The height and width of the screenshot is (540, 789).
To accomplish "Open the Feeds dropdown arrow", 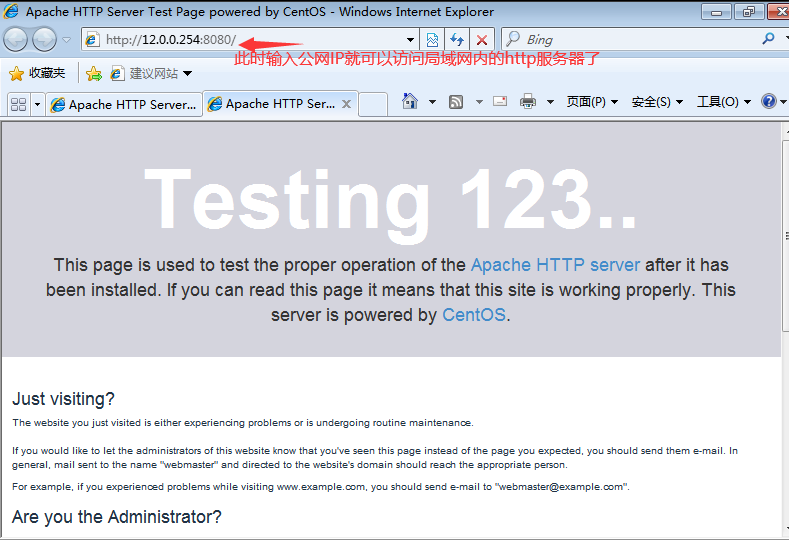I will click(479, 102).
